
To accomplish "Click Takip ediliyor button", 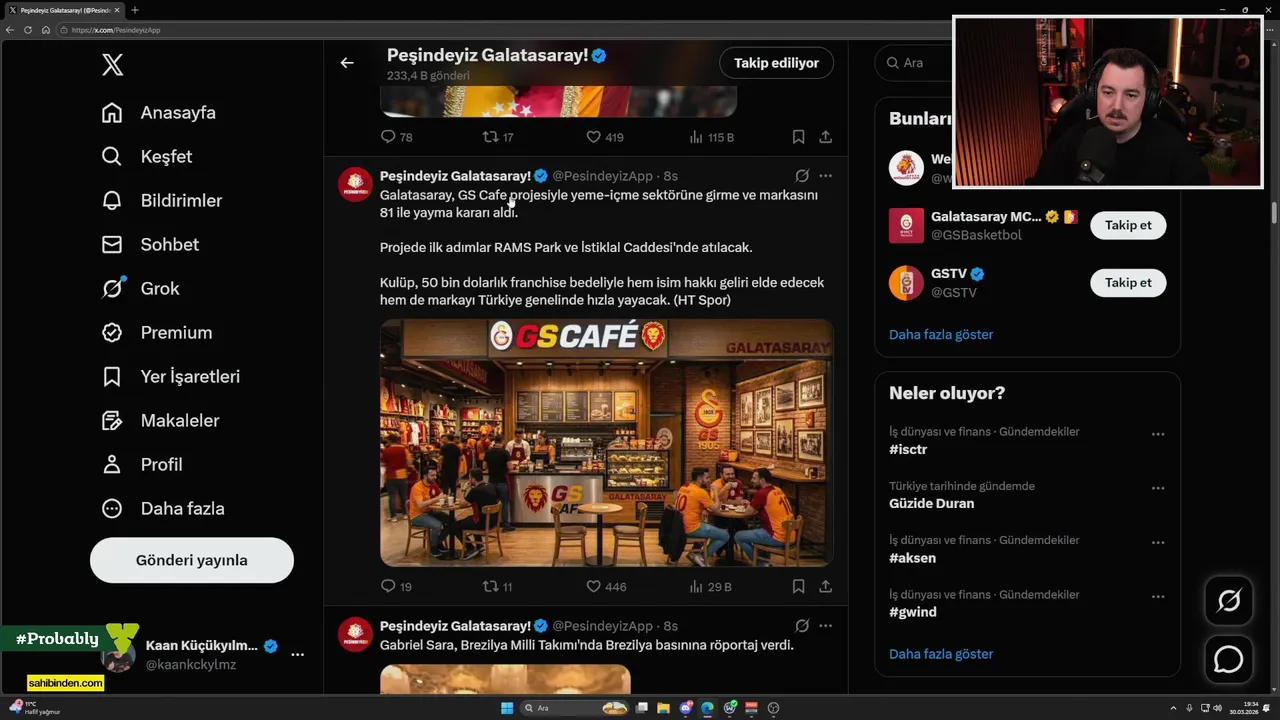I will [776, 63].
